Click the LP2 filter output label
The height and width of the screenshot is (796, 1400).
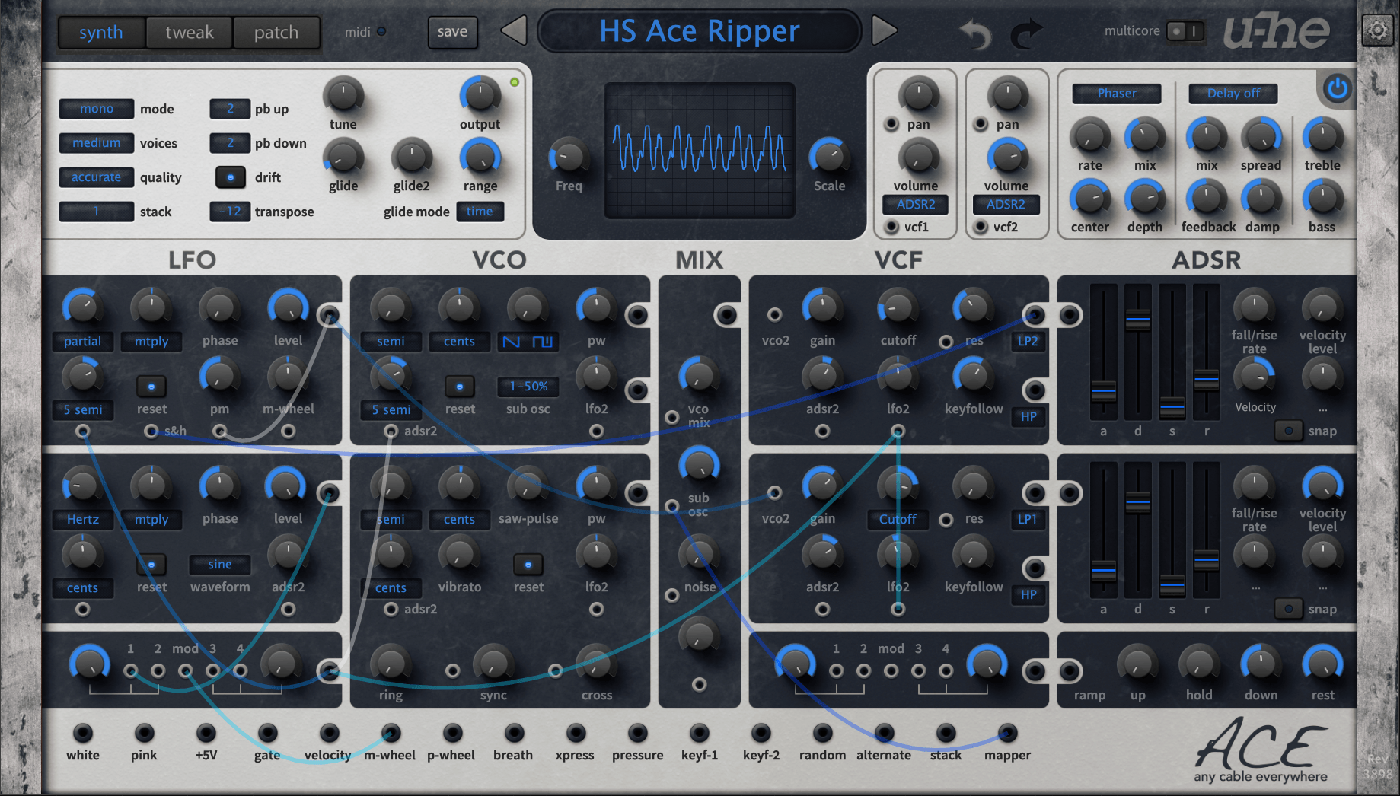[1028, 341]
